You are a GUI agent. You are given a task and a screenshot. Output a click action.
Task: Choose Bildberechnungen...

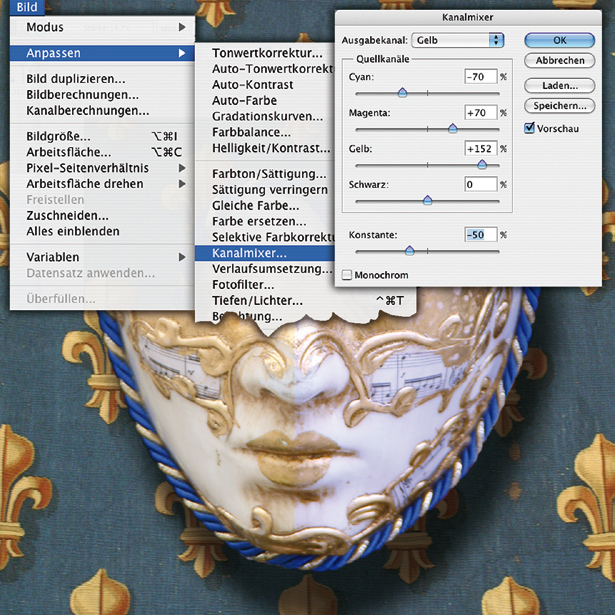(x=82, y=95)
